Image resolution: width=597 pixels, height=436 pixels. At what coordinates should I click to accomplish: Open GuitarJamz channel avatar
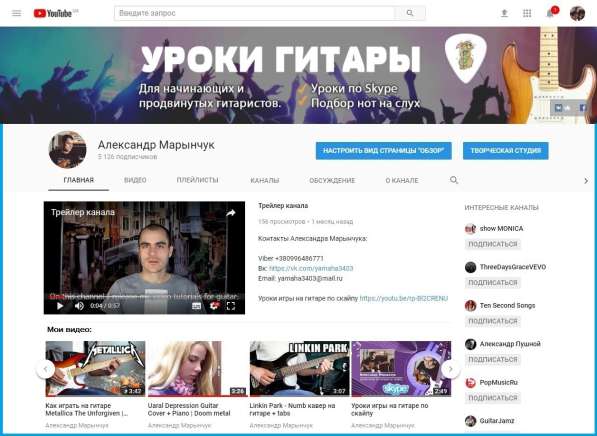pyautogui.click(x=471, y=421)
